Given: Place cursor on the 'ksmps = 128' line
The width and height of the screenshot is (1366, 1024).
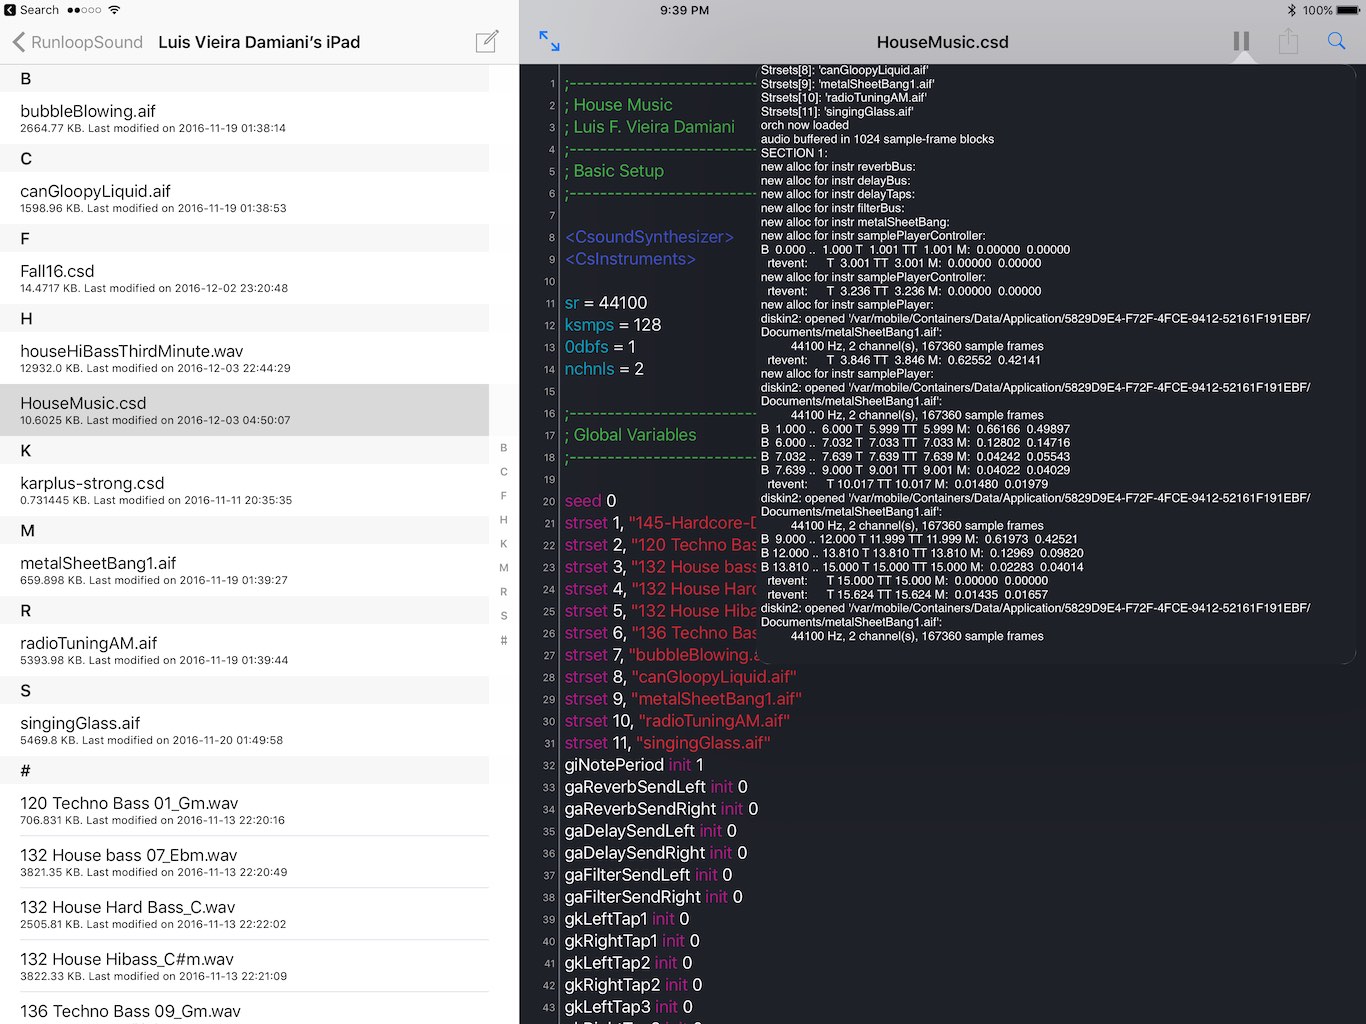Looking at the screenshot, I should tap(613, 325).
